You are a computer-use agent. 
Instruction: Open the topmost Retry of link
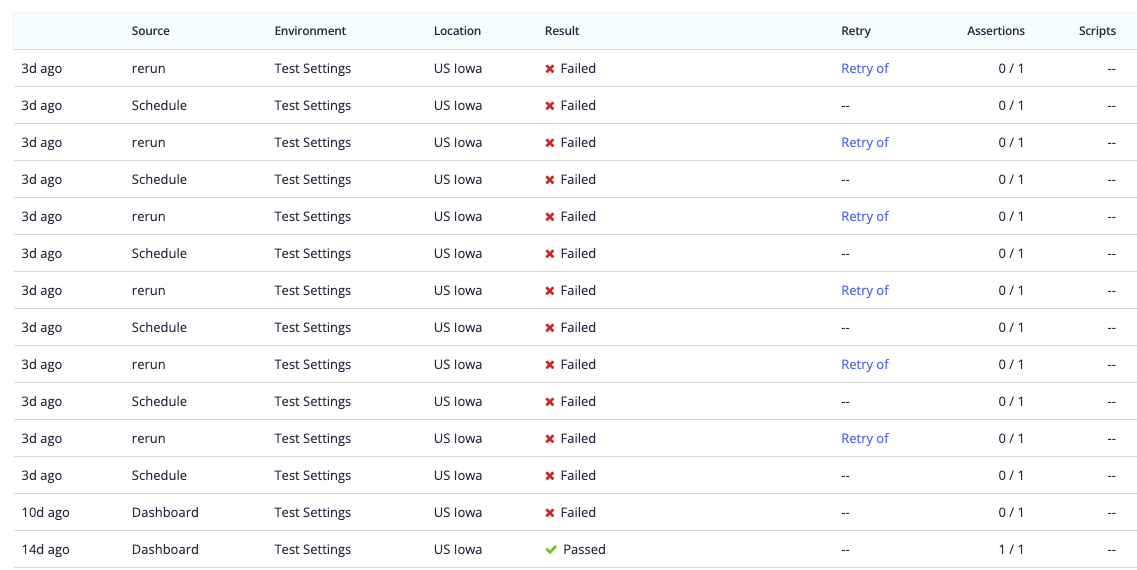864,69
